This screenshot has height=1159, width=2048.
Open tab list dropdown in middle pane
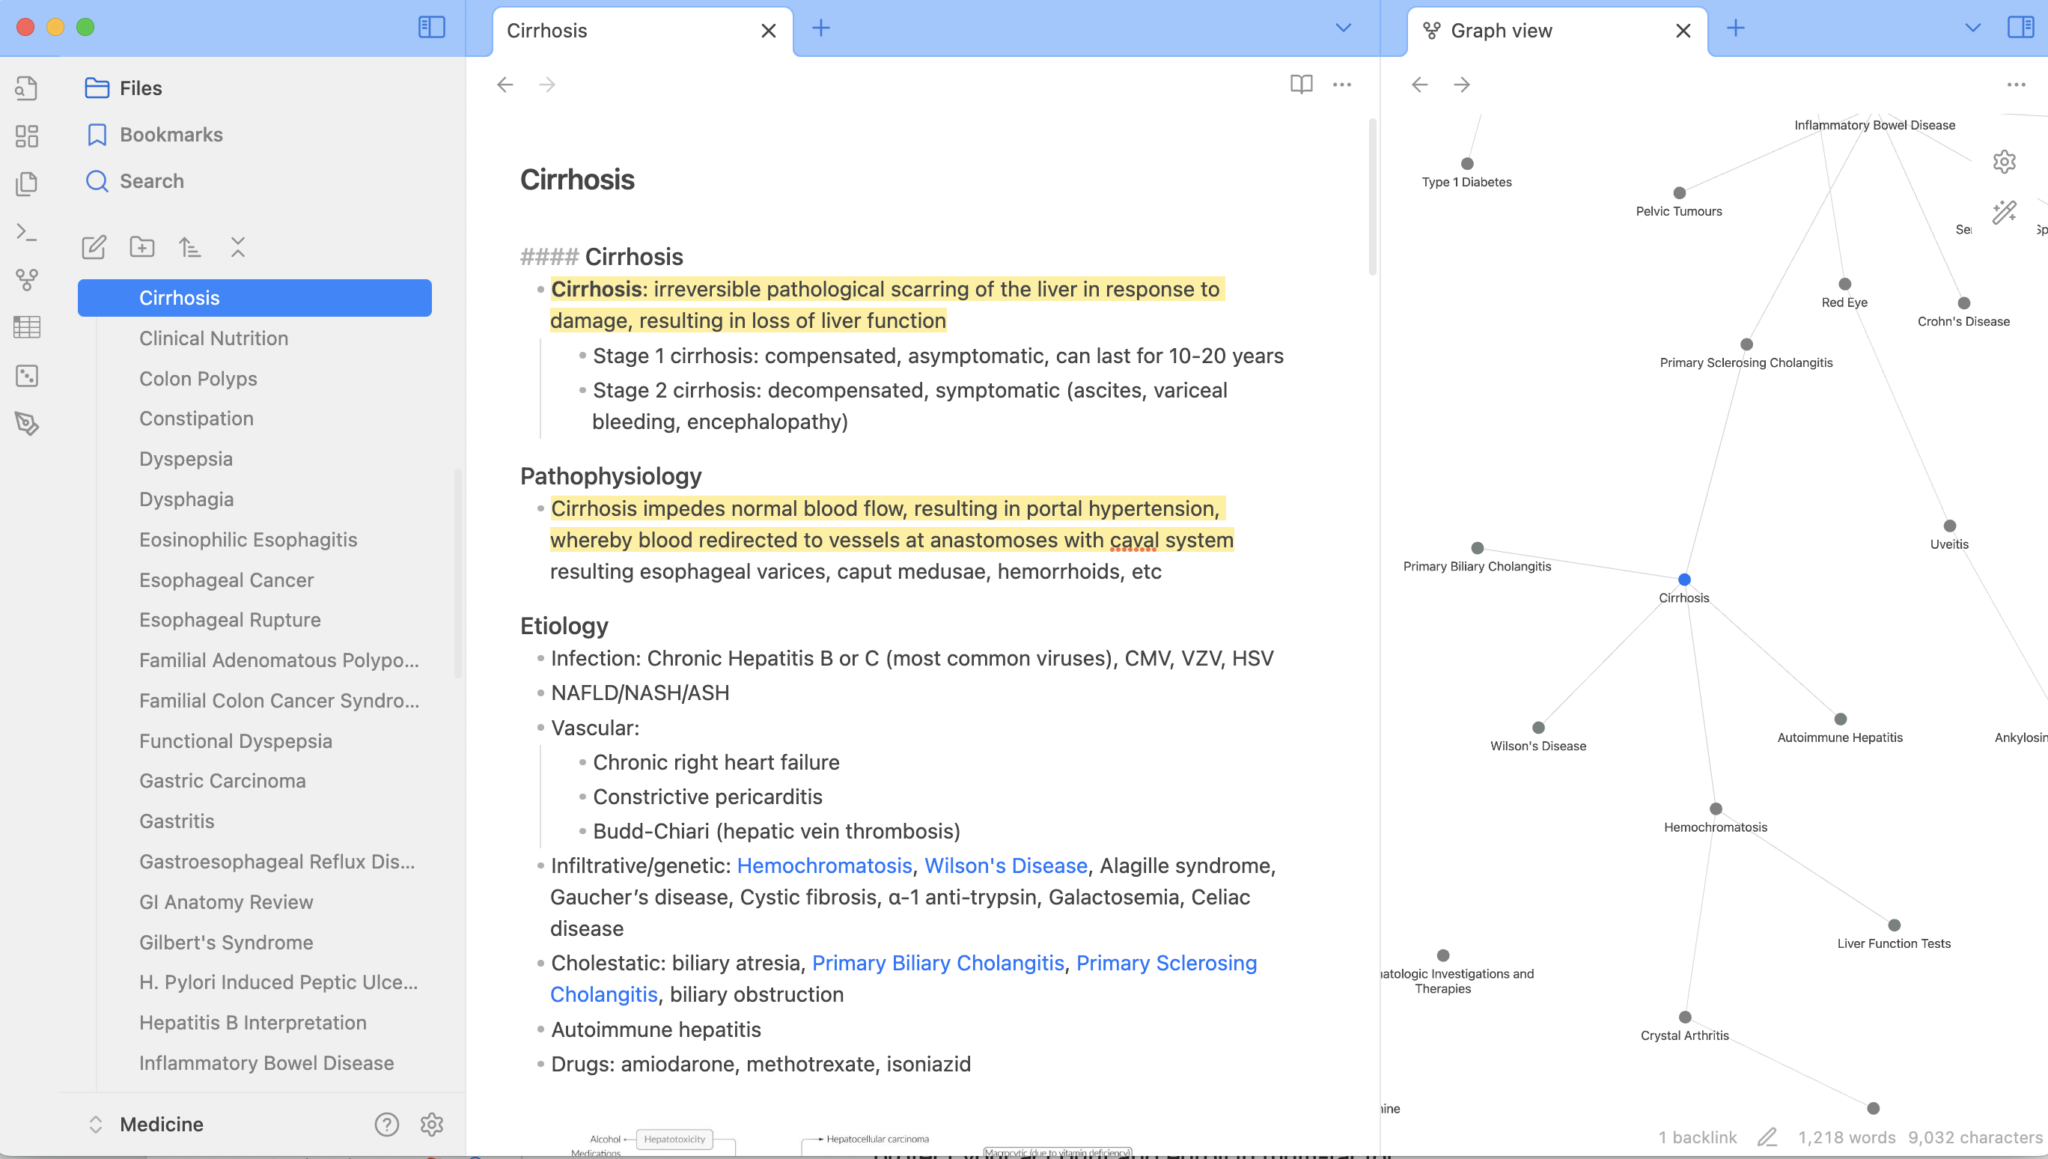pos(1344,28)
